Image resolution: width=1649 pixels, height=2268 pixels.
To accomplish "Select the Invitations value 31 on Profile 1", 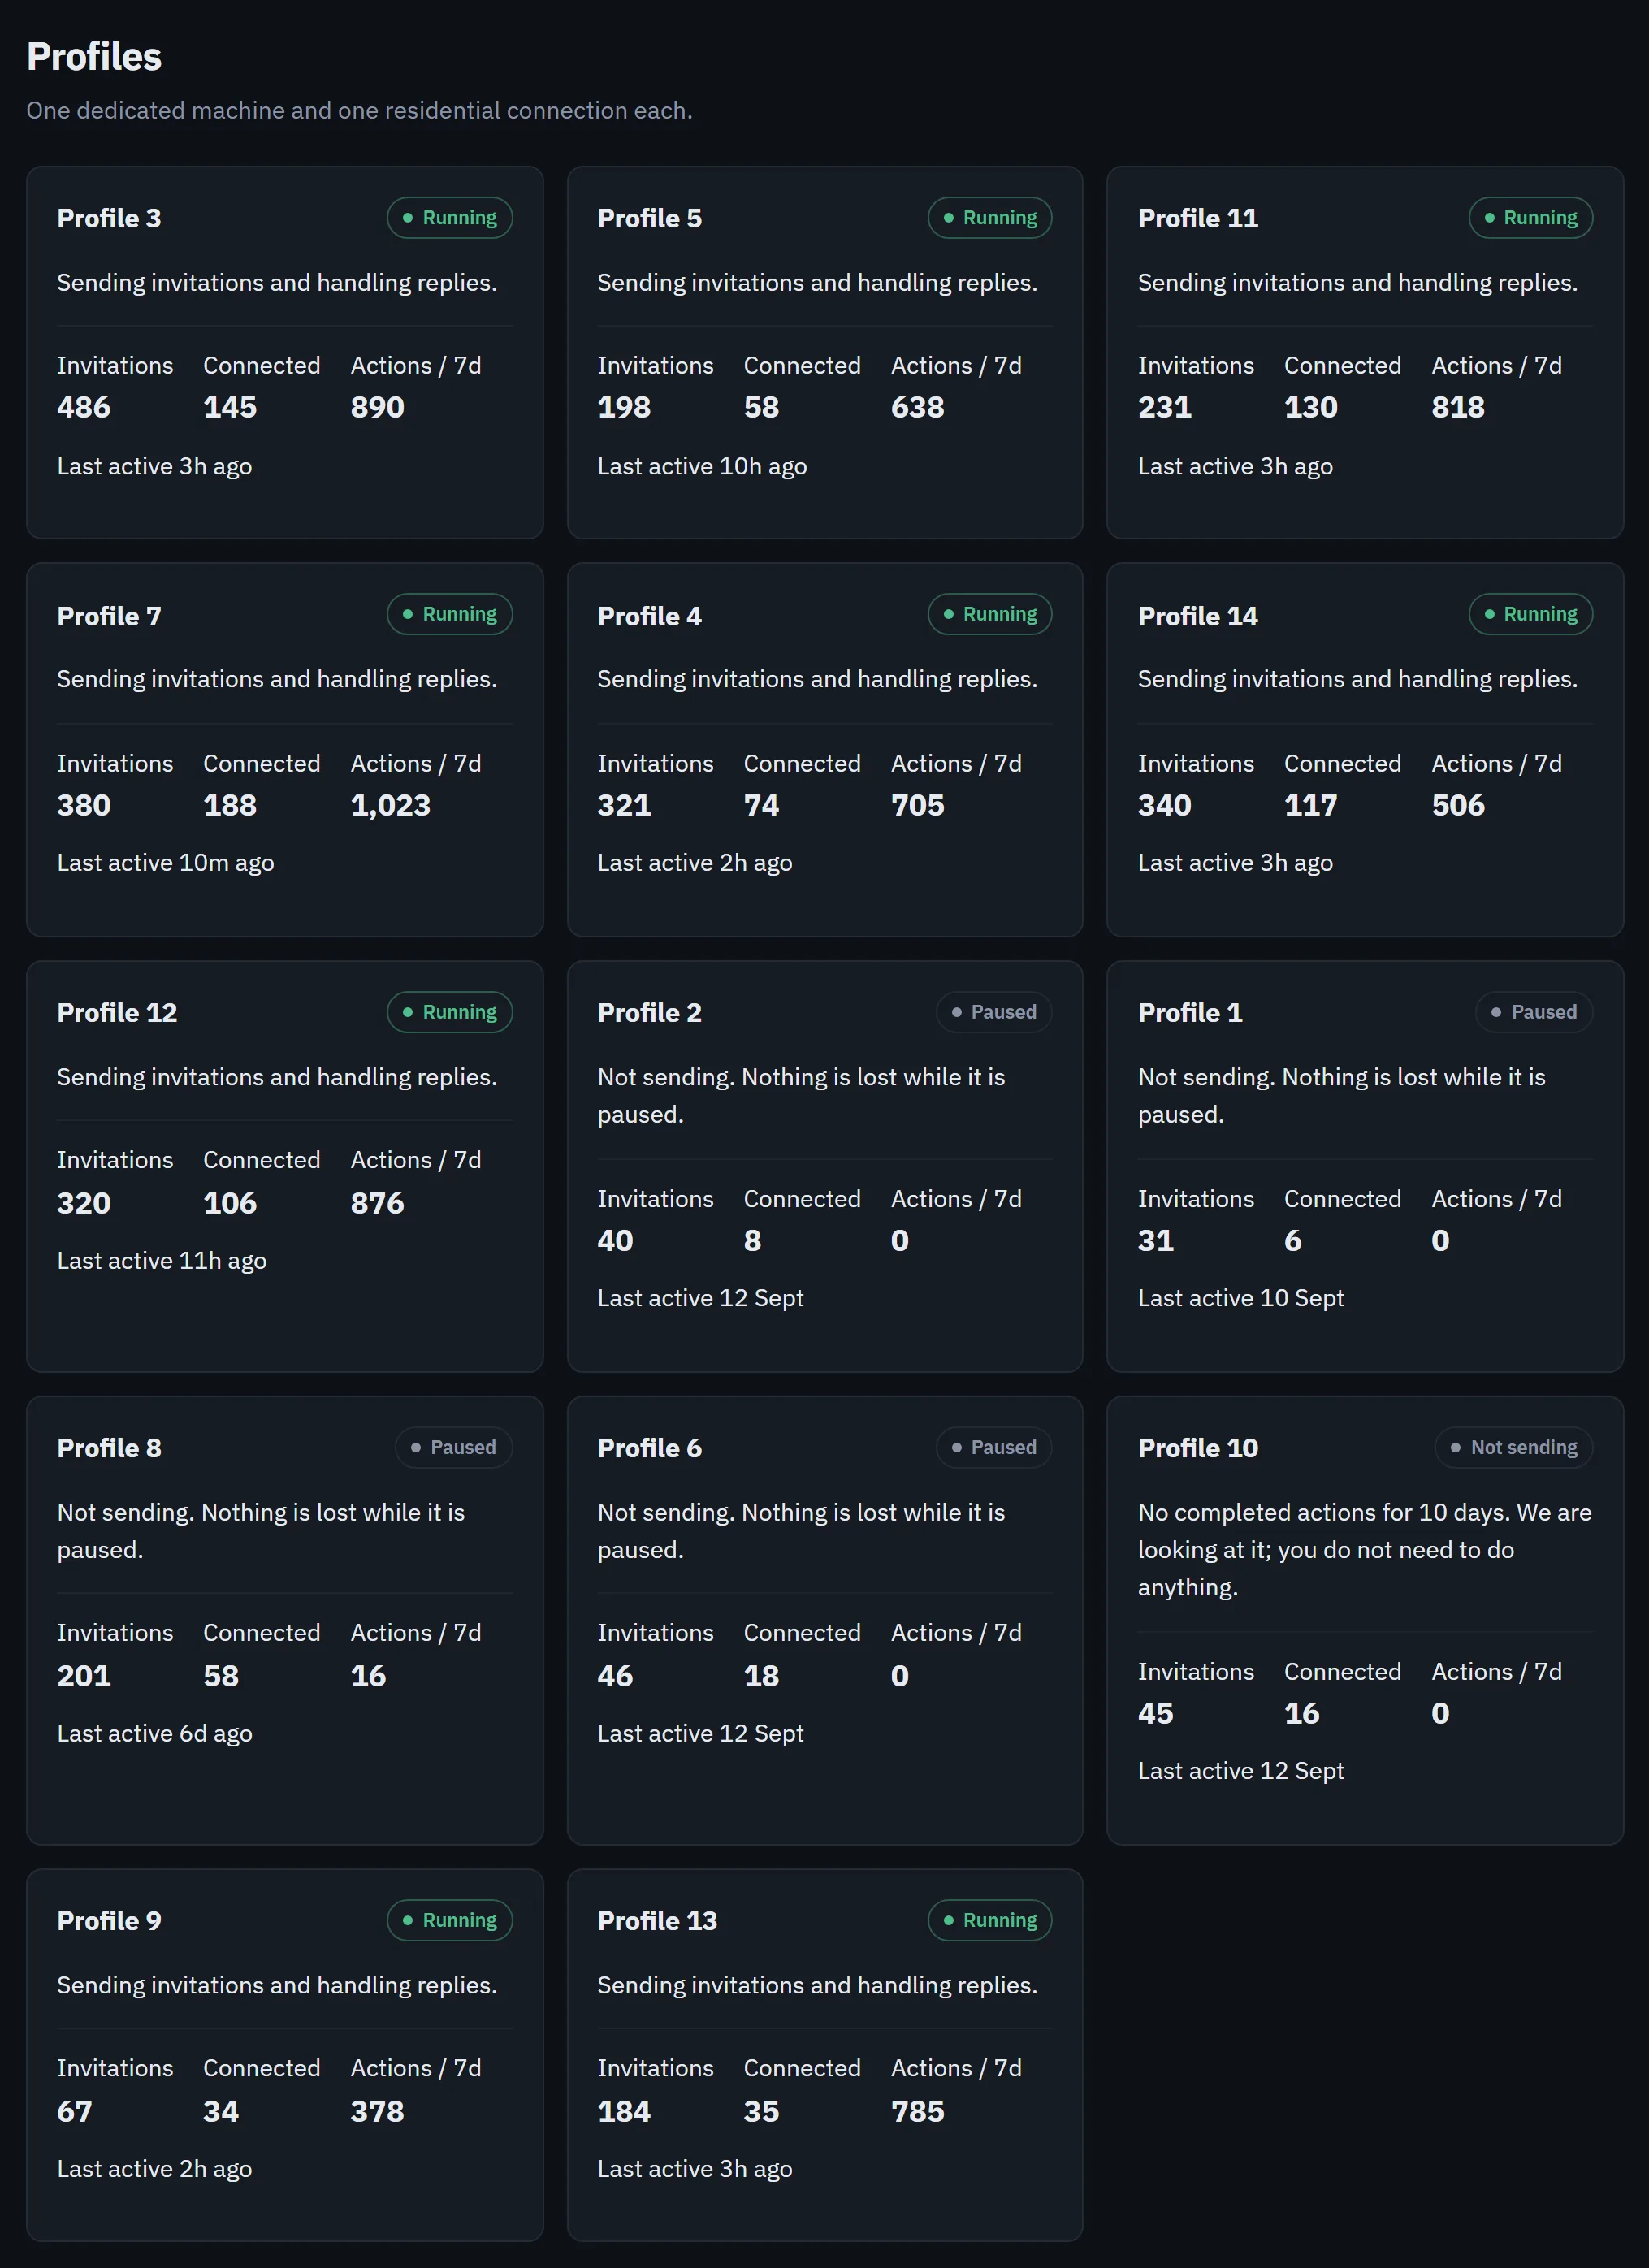I will [1156, 1241].
